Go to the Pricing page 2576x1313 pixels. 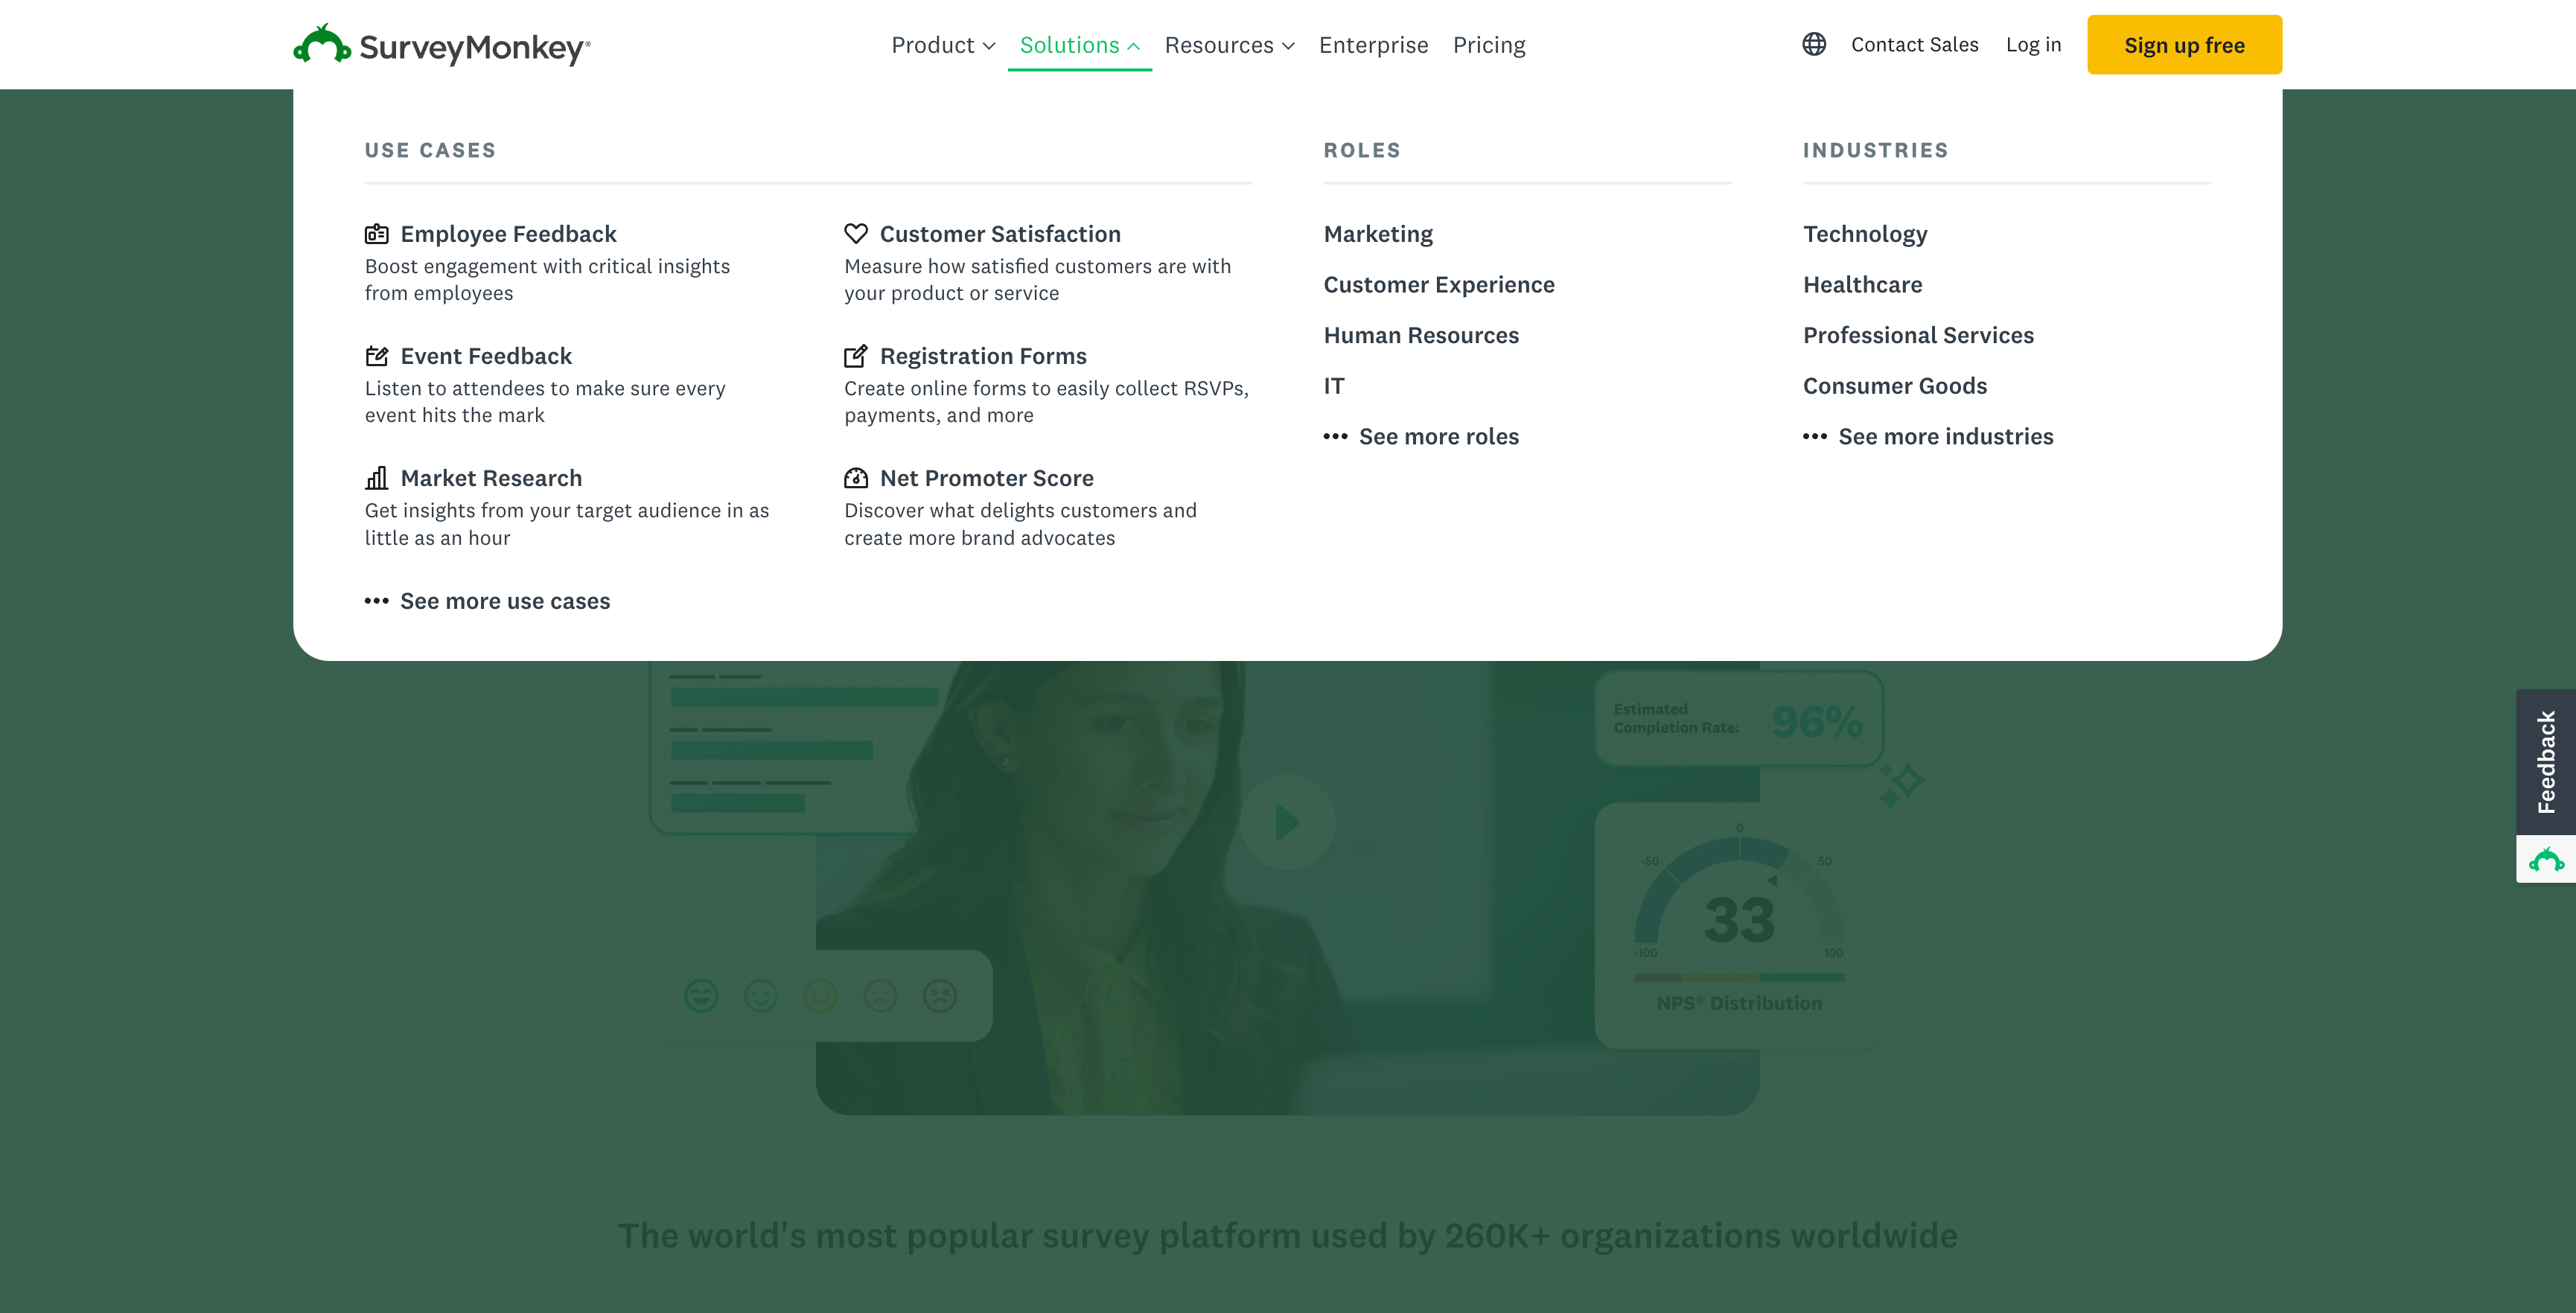tap(1488, 45)
